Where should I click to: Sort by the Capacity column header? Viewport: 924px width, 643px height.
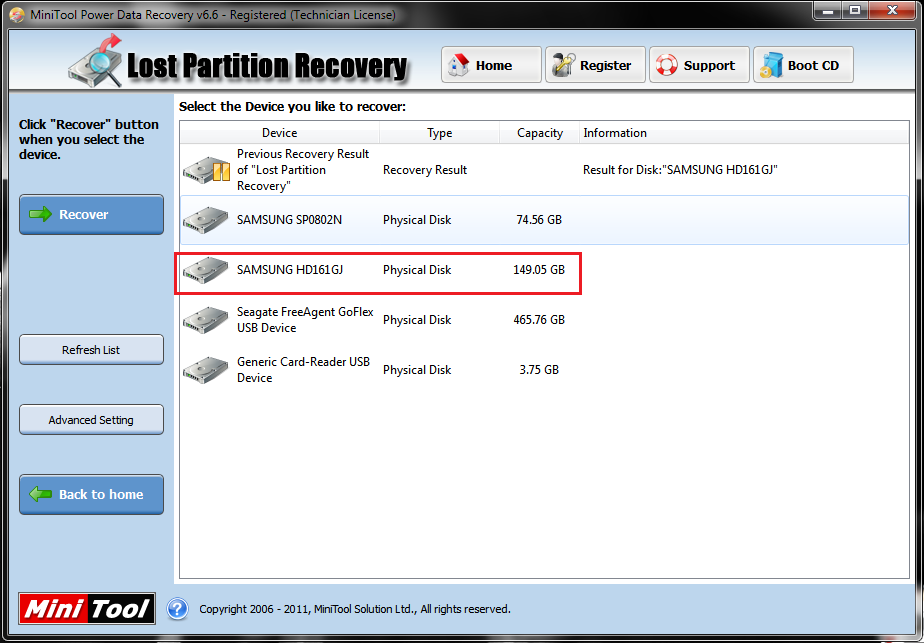[540, 133]
